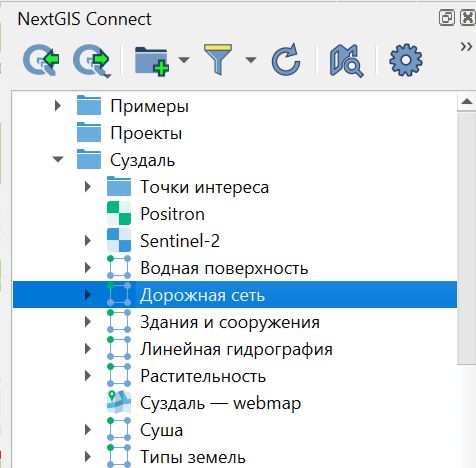
Task: Expand the Суша layer
Action: pos(88,430)
